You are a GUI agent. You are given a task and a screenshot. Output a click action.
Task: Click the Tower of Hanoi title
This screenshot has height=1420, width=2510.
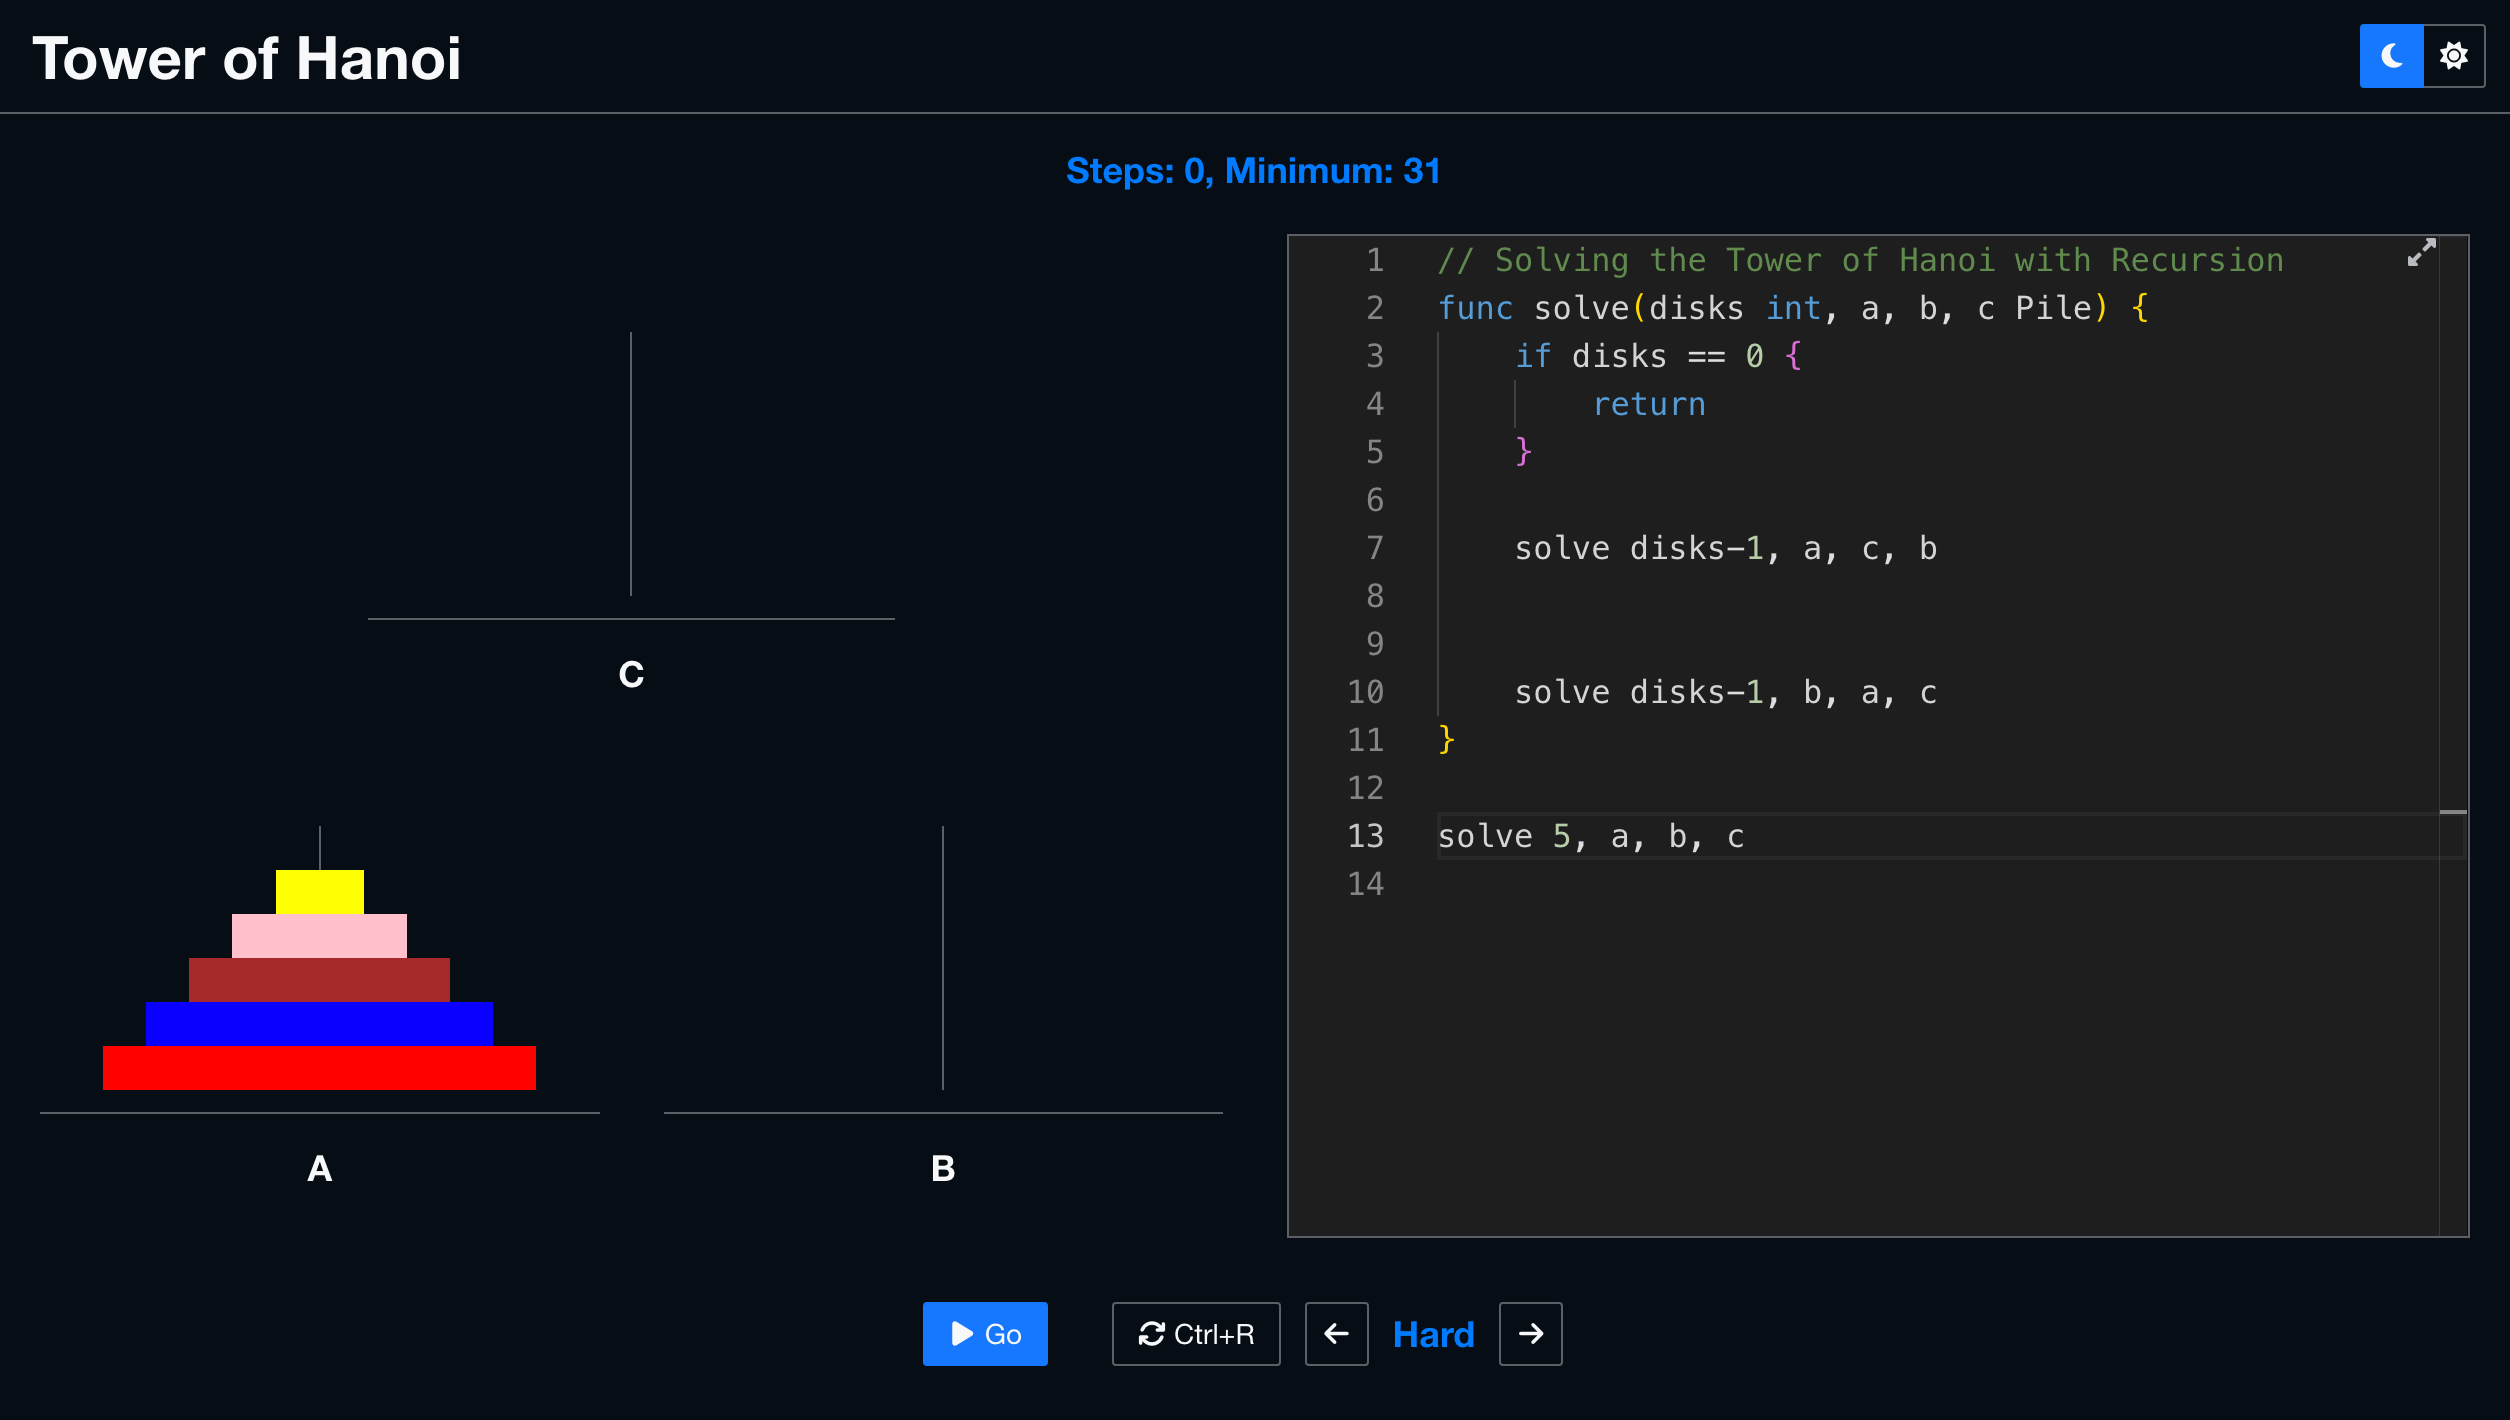point(247,58)
